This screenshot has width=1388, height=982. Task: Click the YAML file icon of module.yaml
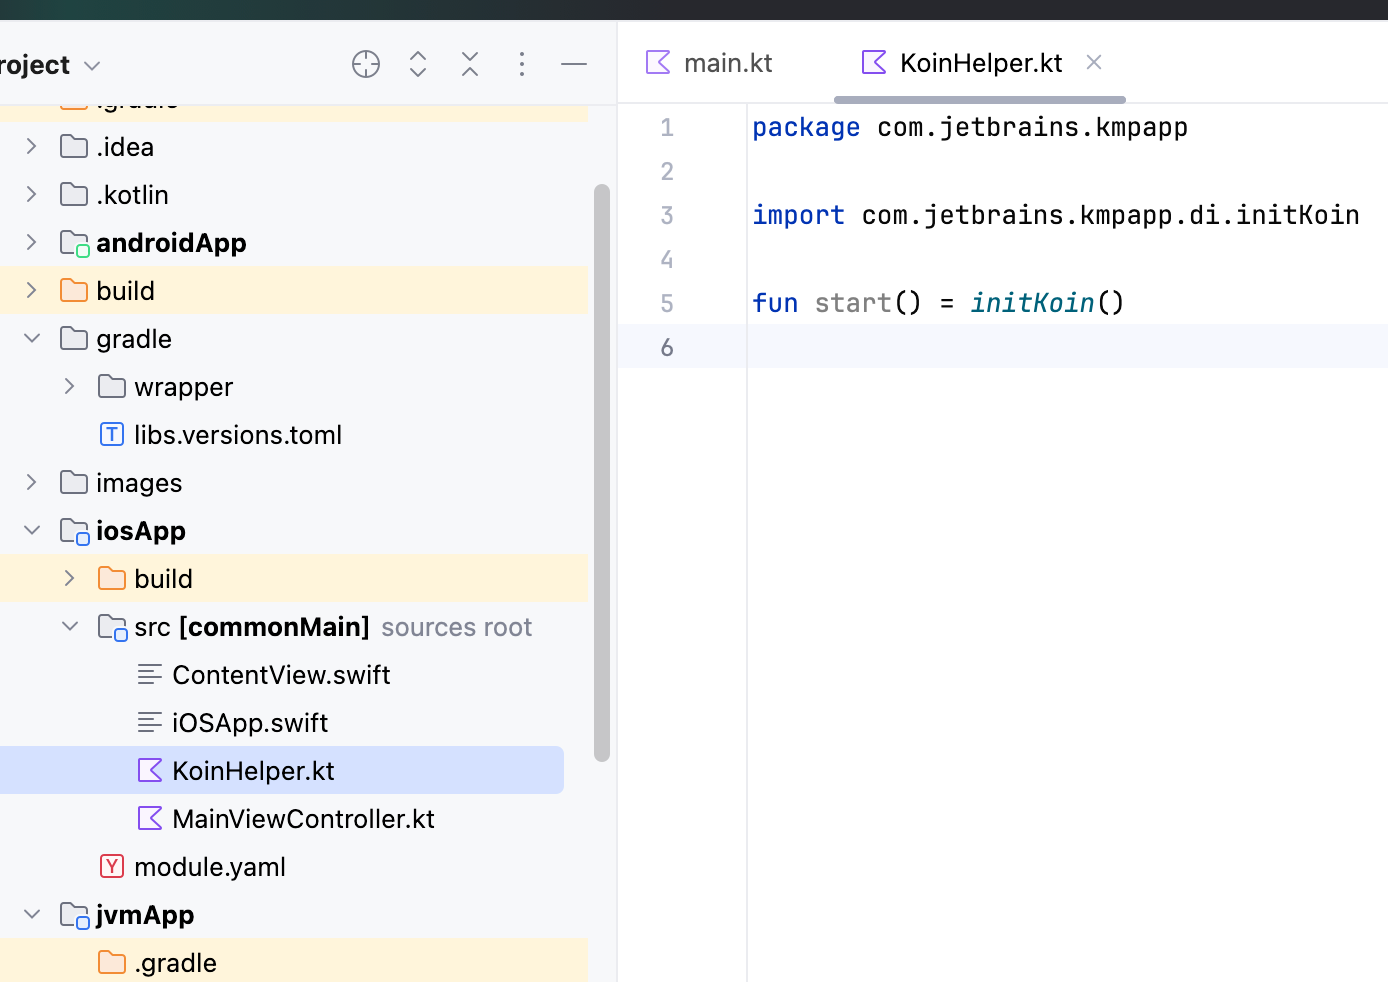(112, 866)
